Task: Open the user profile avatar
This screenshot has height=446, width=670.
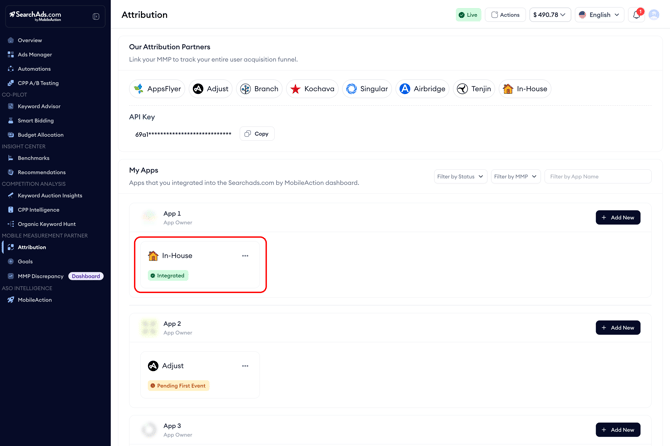Action: 654,15
